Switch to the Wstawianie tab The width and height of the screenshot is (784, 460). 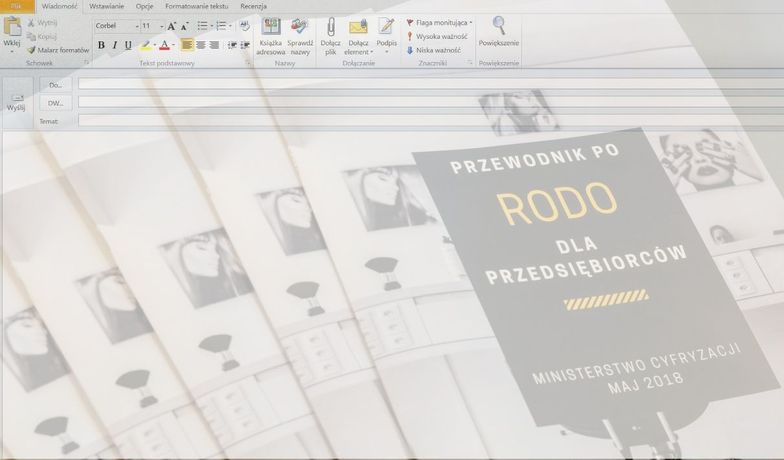click(106, 6)
